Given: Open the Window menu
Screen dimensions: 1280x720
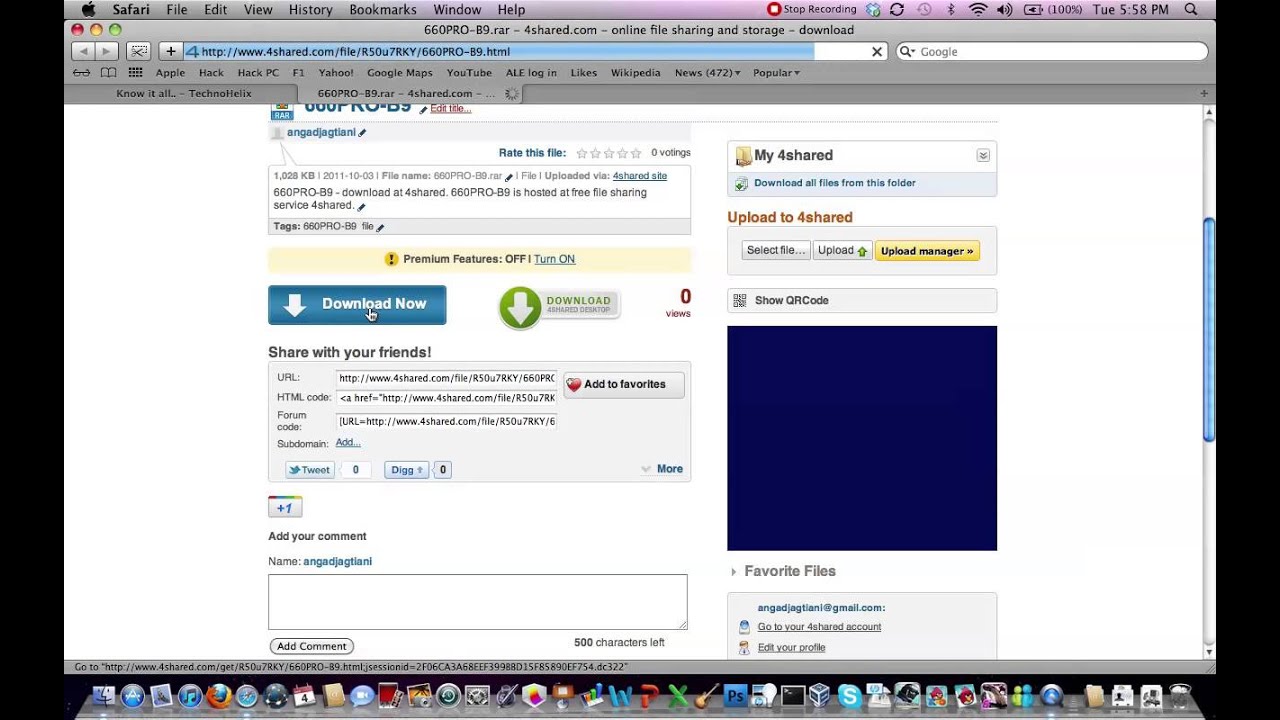Looking at the screenshot, I should [457, 9].
